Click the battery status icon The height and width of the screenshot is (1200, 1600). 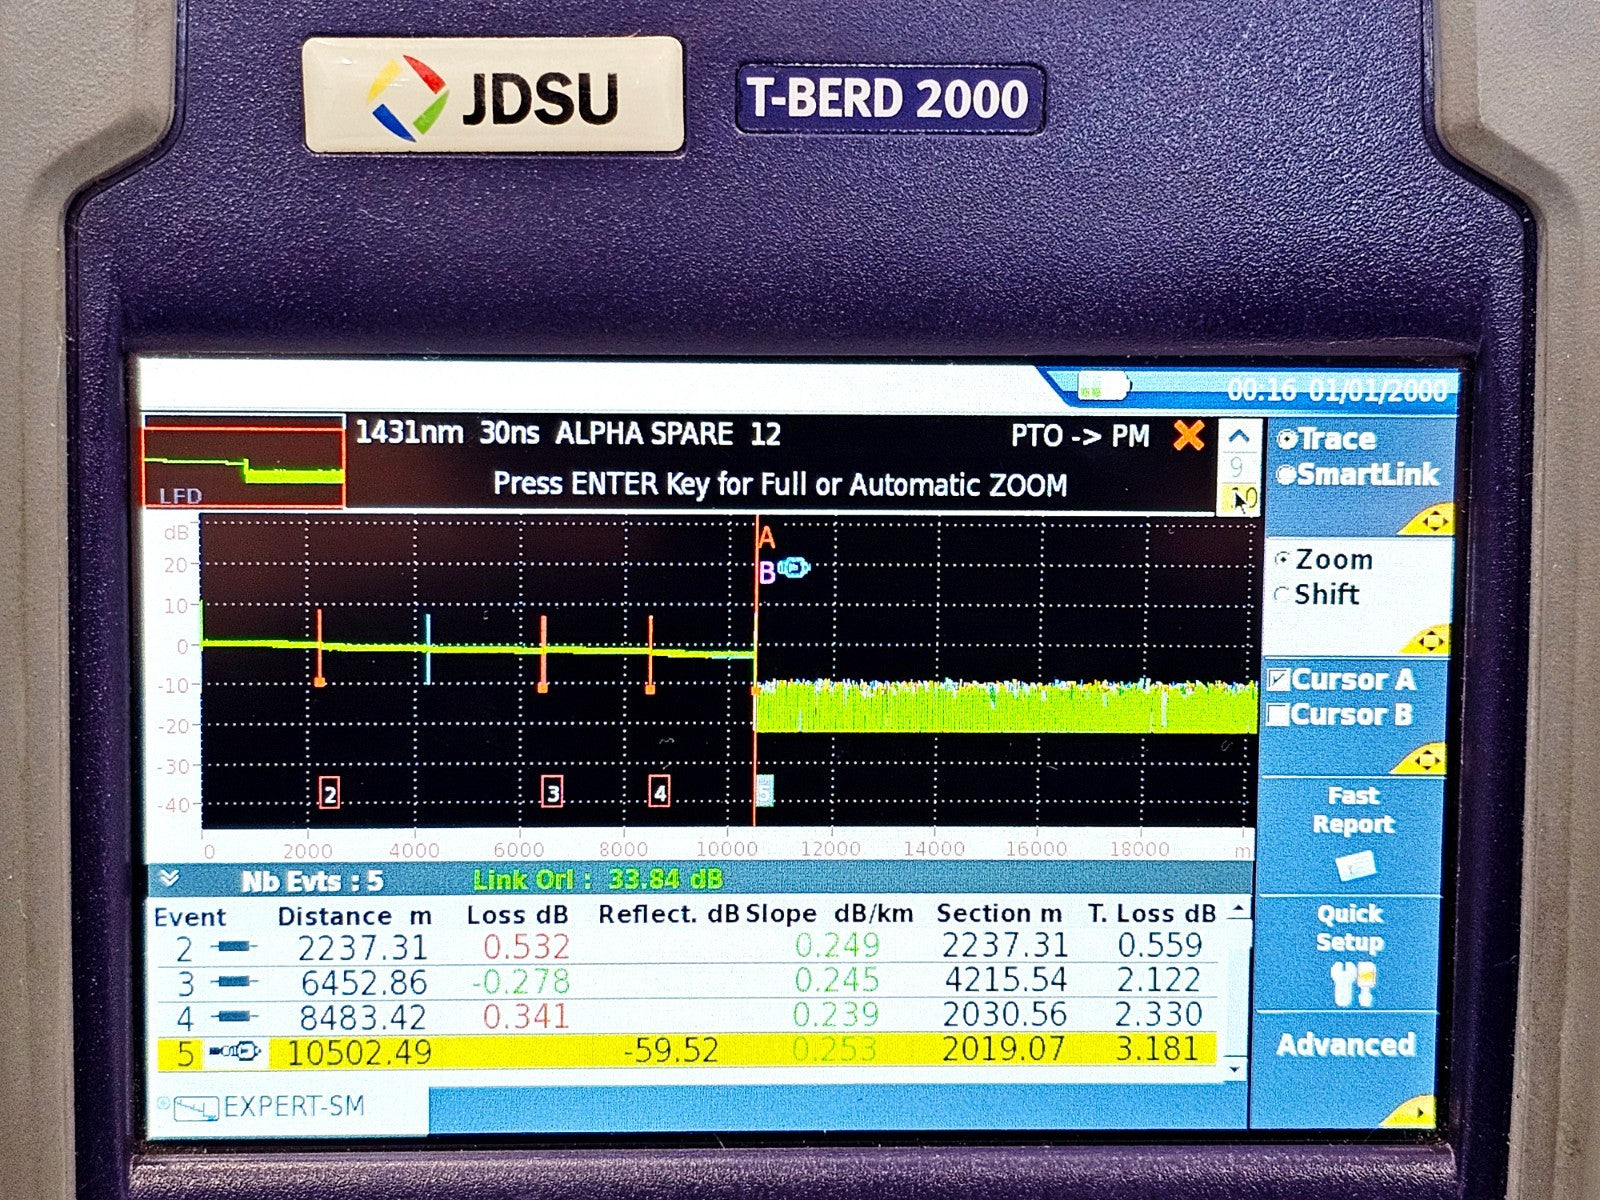(1103, 386)
